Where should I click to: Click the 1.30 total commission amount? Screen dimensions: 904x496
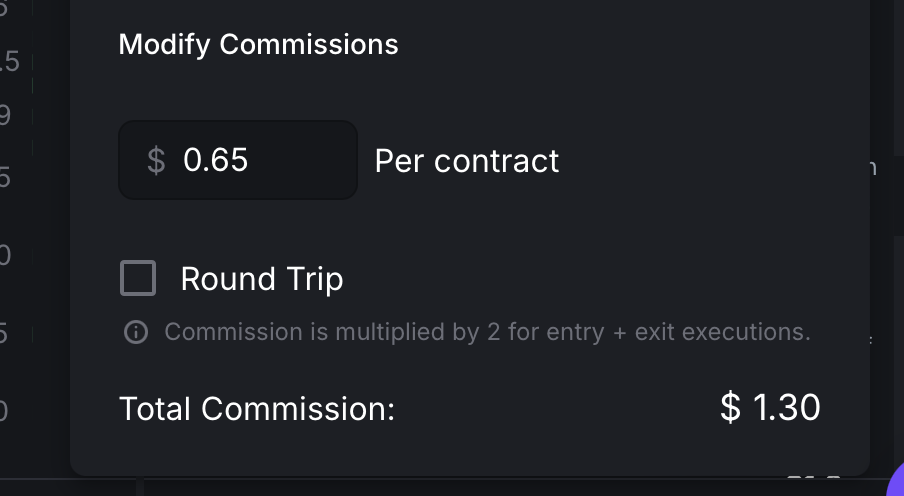pos(786,408)
